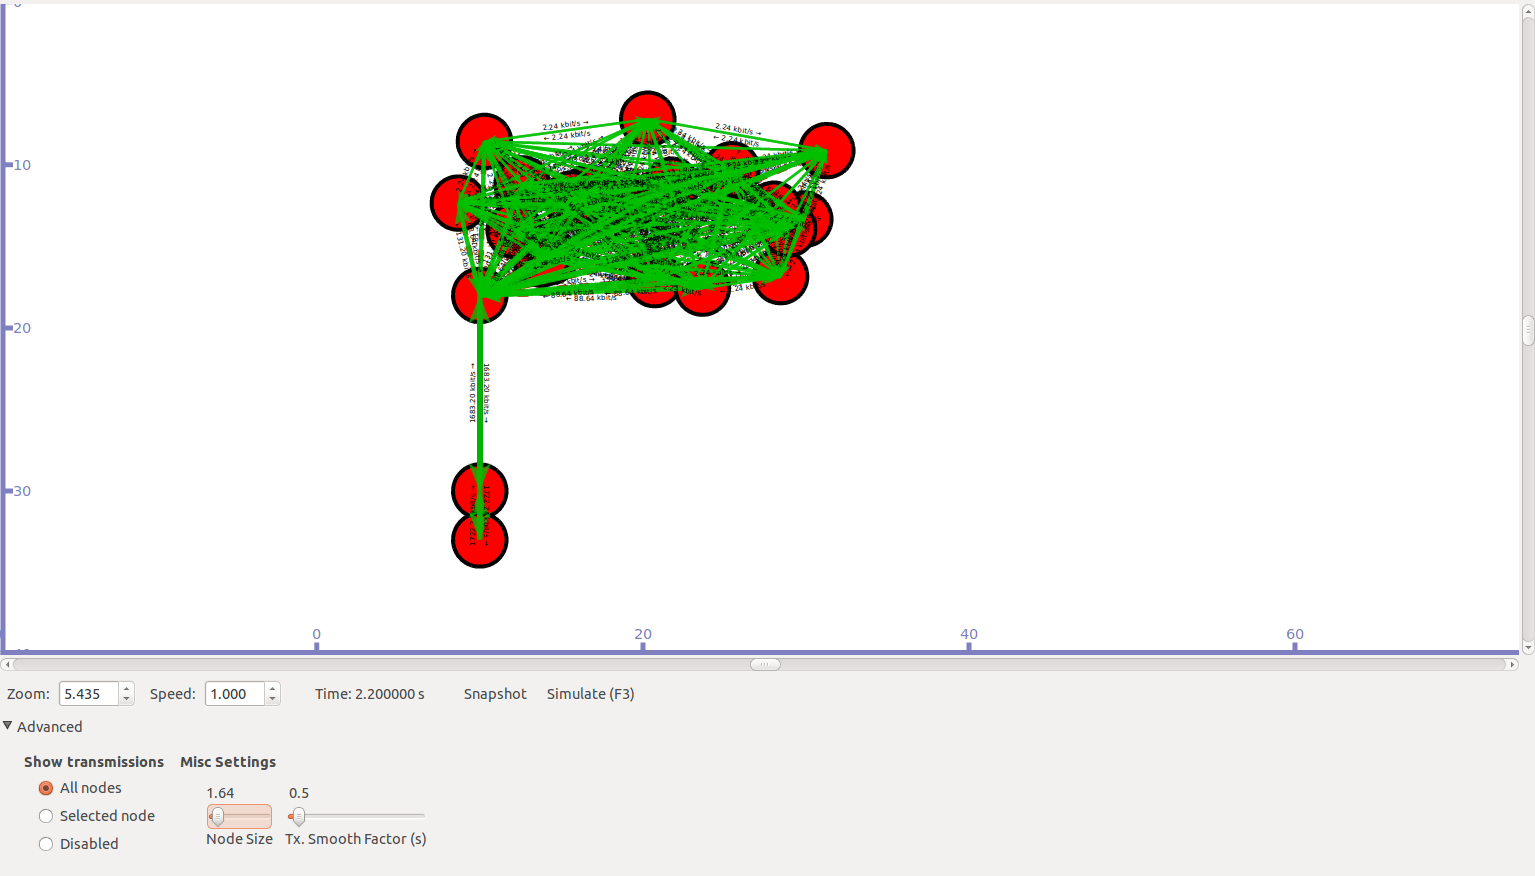Click the '2.24 kbit/s' link label
1535x876 pixels.
pyautogui.click(x=561, y=126)
